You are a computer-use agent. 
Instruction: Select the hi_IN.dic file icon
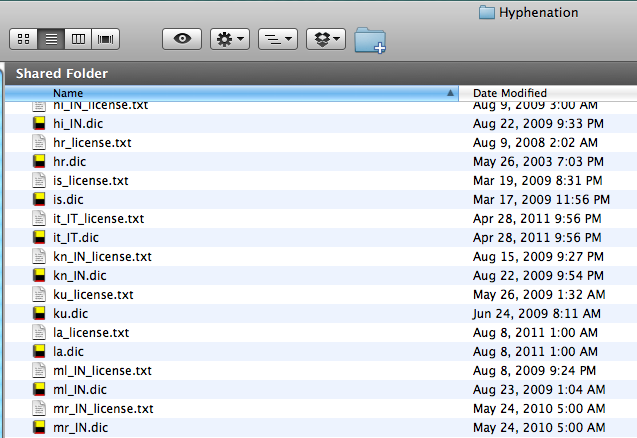click(39, 123)
